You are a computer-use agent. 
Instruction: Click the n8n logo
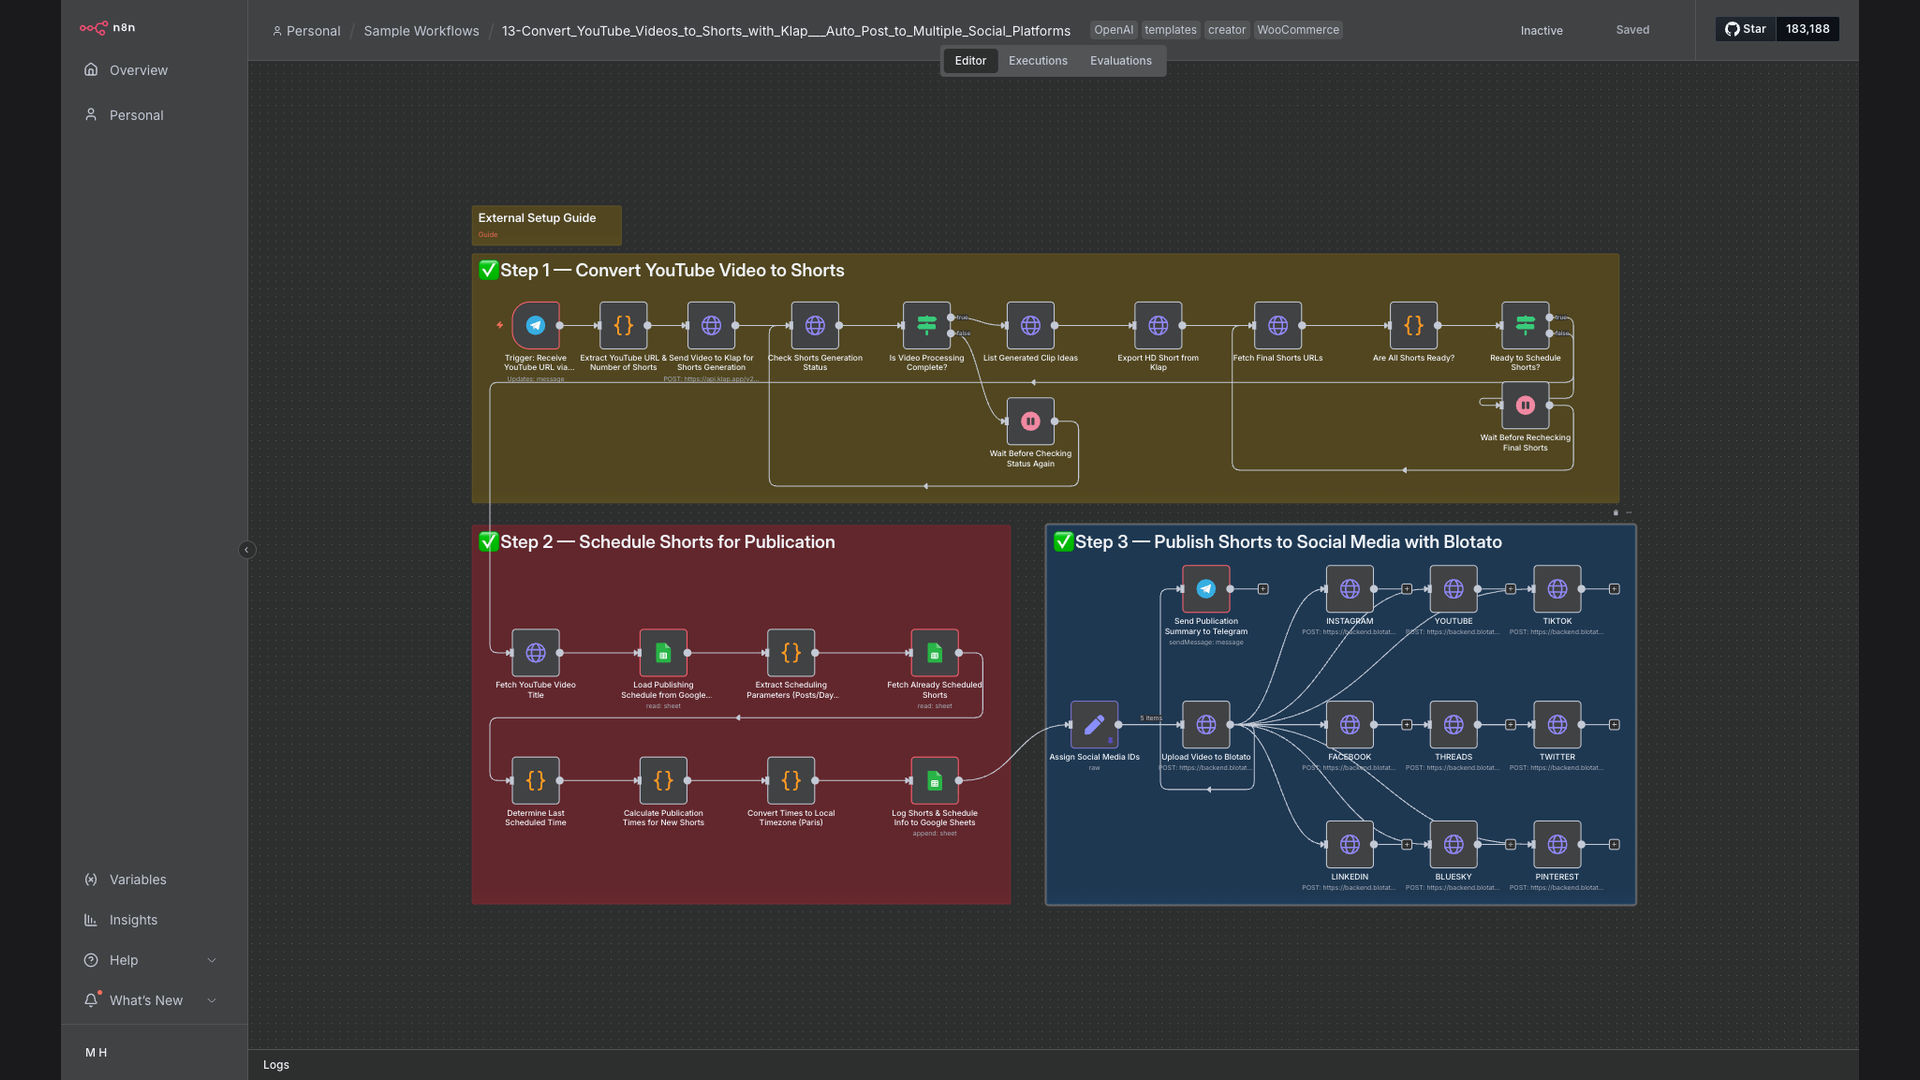(108, 28)
